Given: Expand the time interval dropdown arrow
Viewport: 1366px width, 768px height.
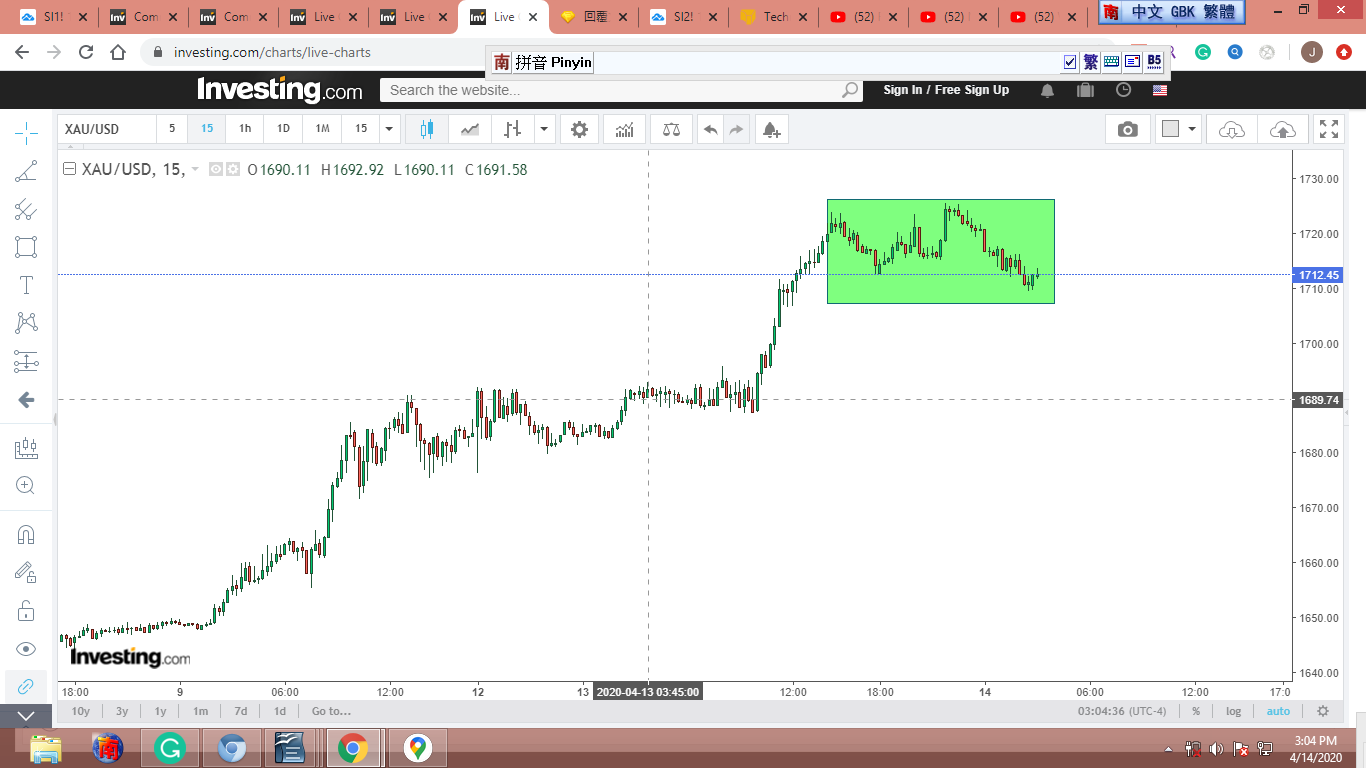Looking at the screenshot, I should coord(389,129).
